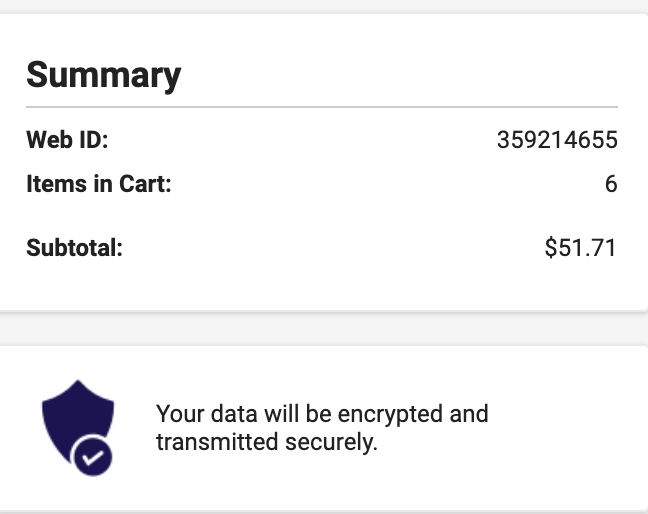Click the gray gap between the two cards
648x514 pixels.
(x=324, y=328)
